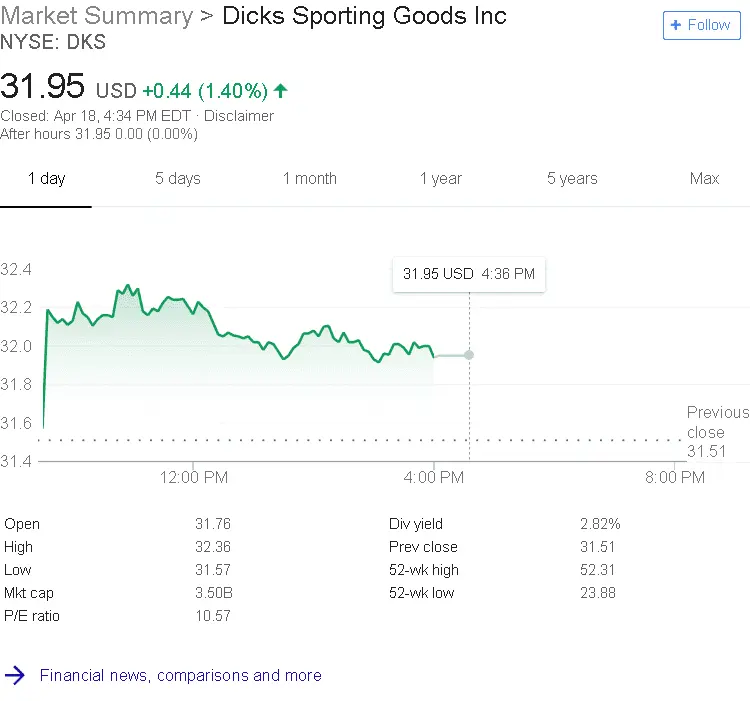Image resolution: width=750 pixels, height=701 pixels.
Task: Click the green up arrow icon
Action: pyautogui.click(x=281, y=91)
